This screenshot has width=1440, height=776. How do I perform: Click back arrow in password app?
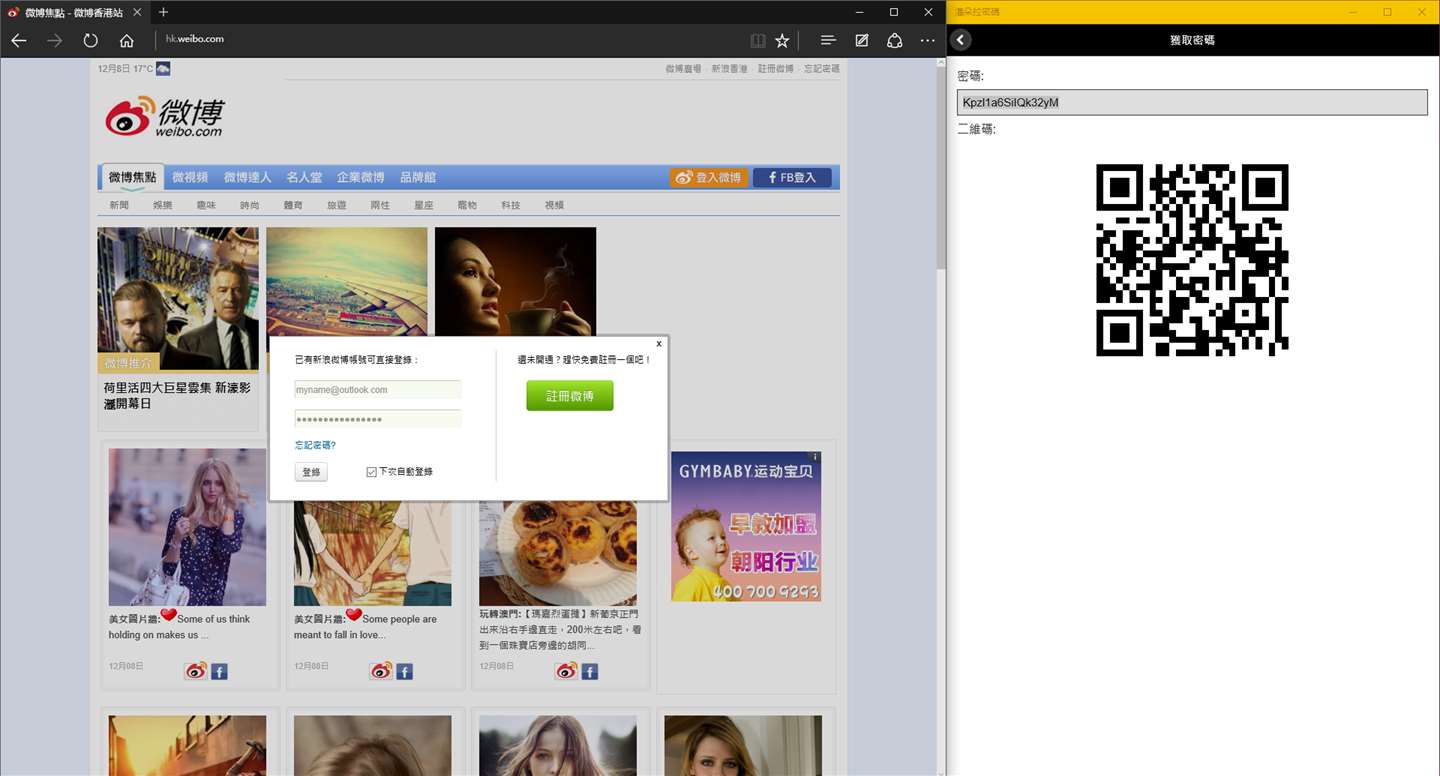pyautogui.click(x=961, y=40)
